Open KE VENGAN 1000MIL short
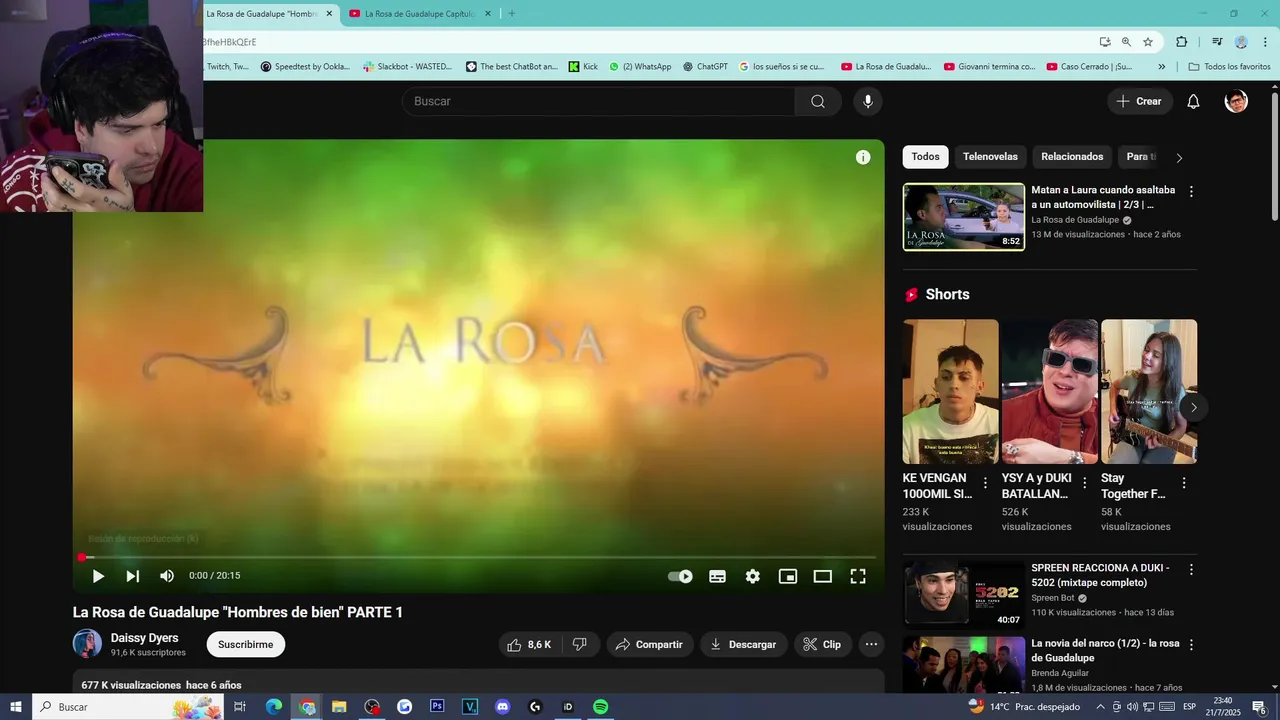 [950, 391]
